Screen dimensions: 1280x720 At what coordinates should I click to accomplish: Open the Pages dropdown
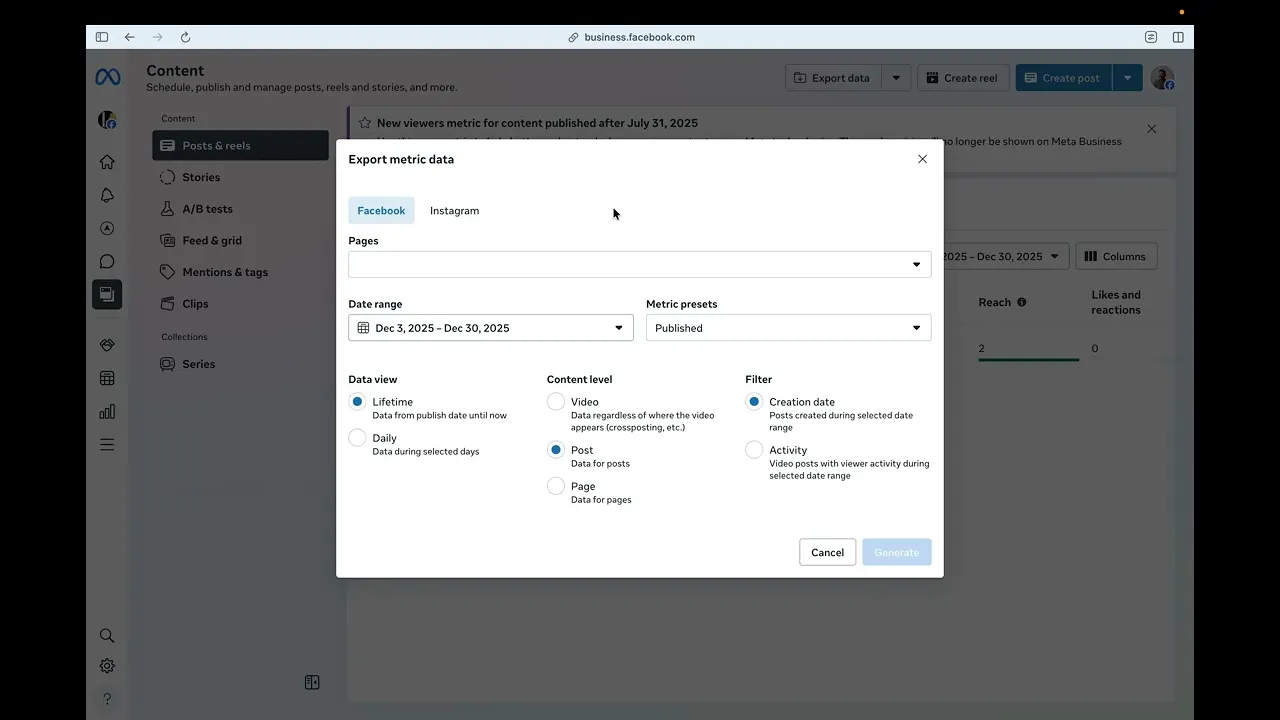(x=640, y=264)
